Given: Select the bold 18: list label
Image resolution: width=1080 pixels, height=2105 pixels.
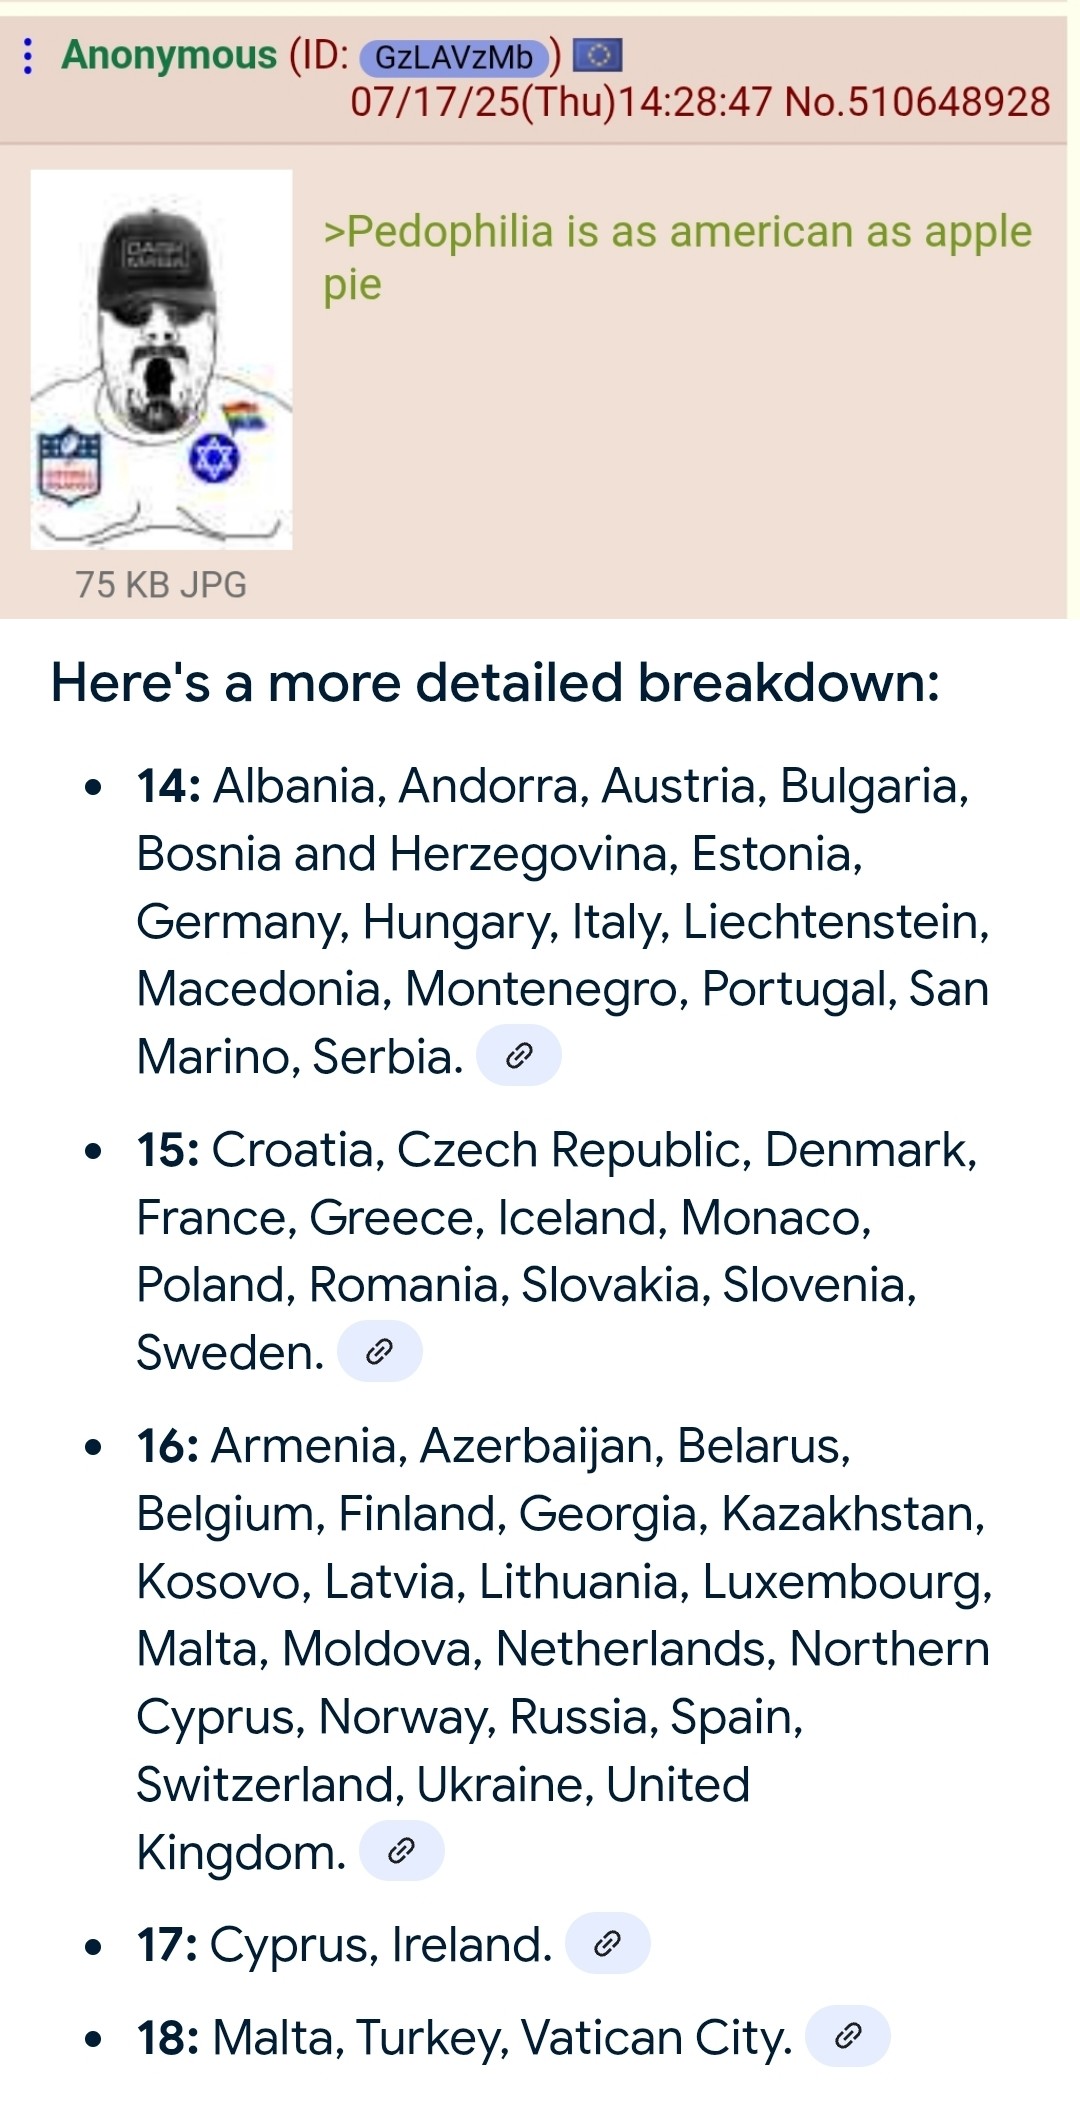Looking at the screenshot, I should point(168,2038).
